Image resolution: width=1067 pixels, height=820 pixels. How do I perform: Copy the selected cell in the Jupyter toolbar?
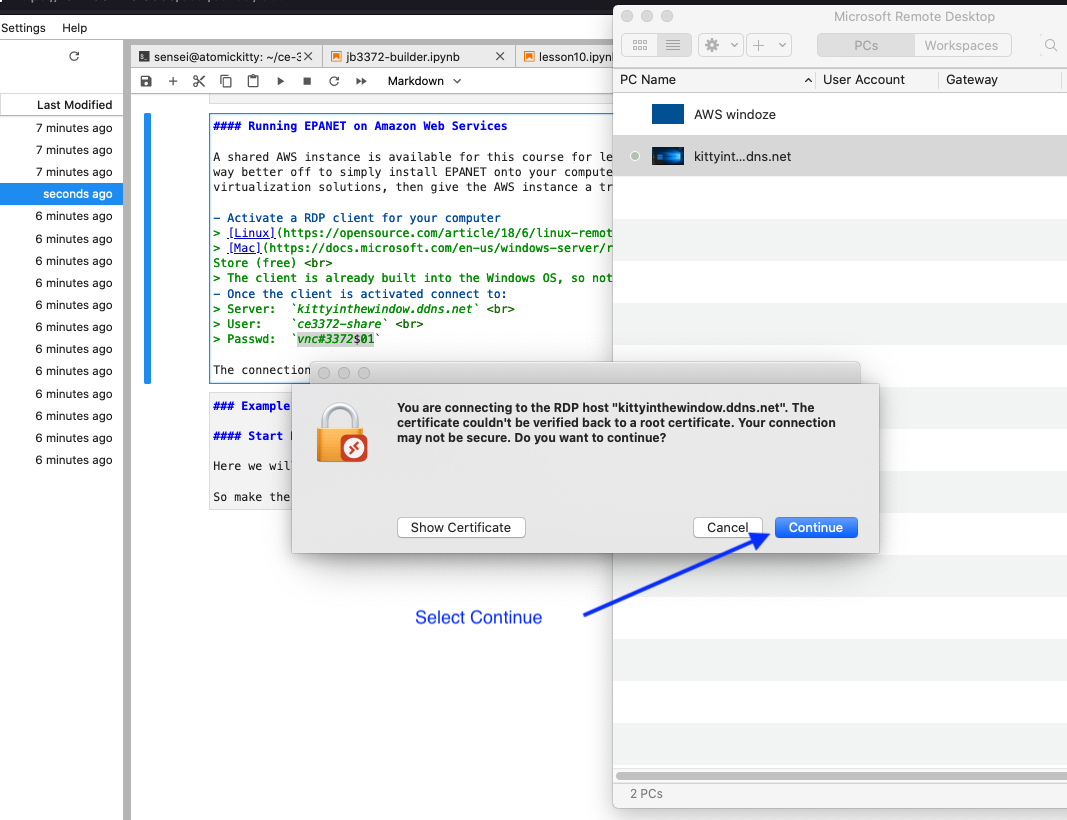point(226,81)
